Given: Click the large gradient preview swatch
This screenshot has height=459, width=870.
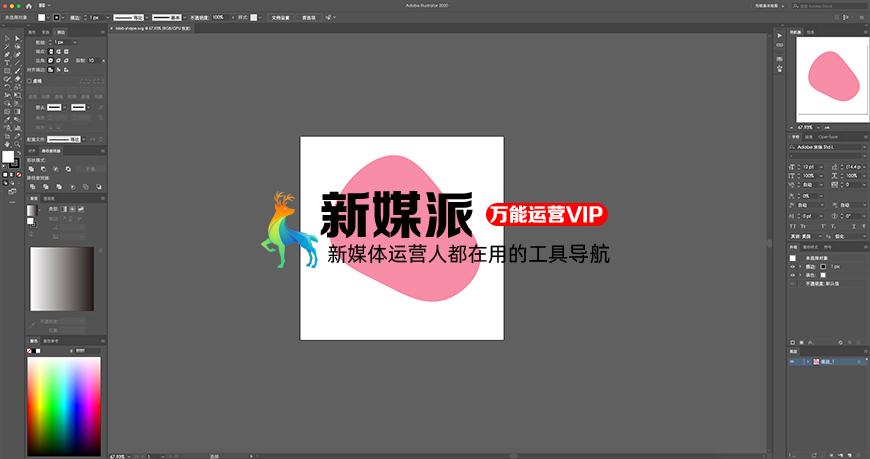Looking at the screenshot, I should [x=62, y=279].
